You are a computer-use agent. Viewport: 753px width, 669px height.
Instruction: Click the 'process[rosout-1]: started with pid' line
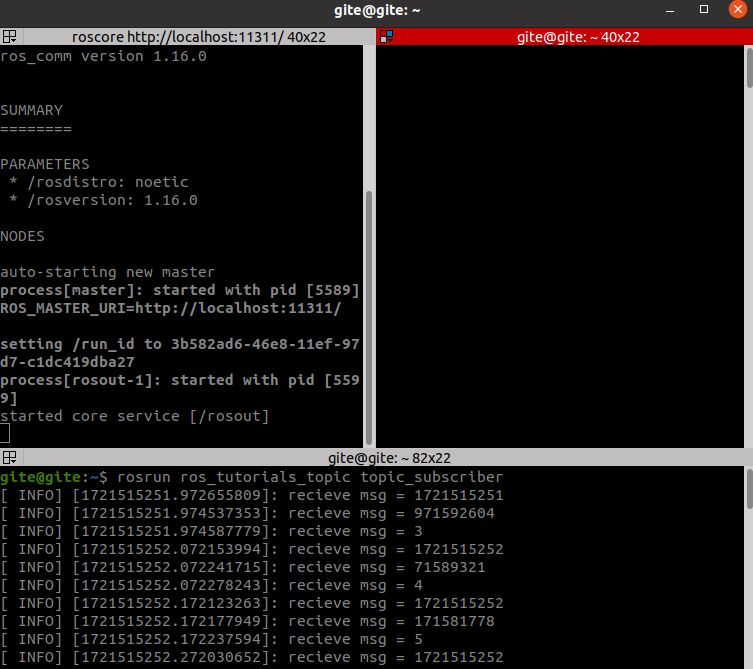tap(180, 380)
